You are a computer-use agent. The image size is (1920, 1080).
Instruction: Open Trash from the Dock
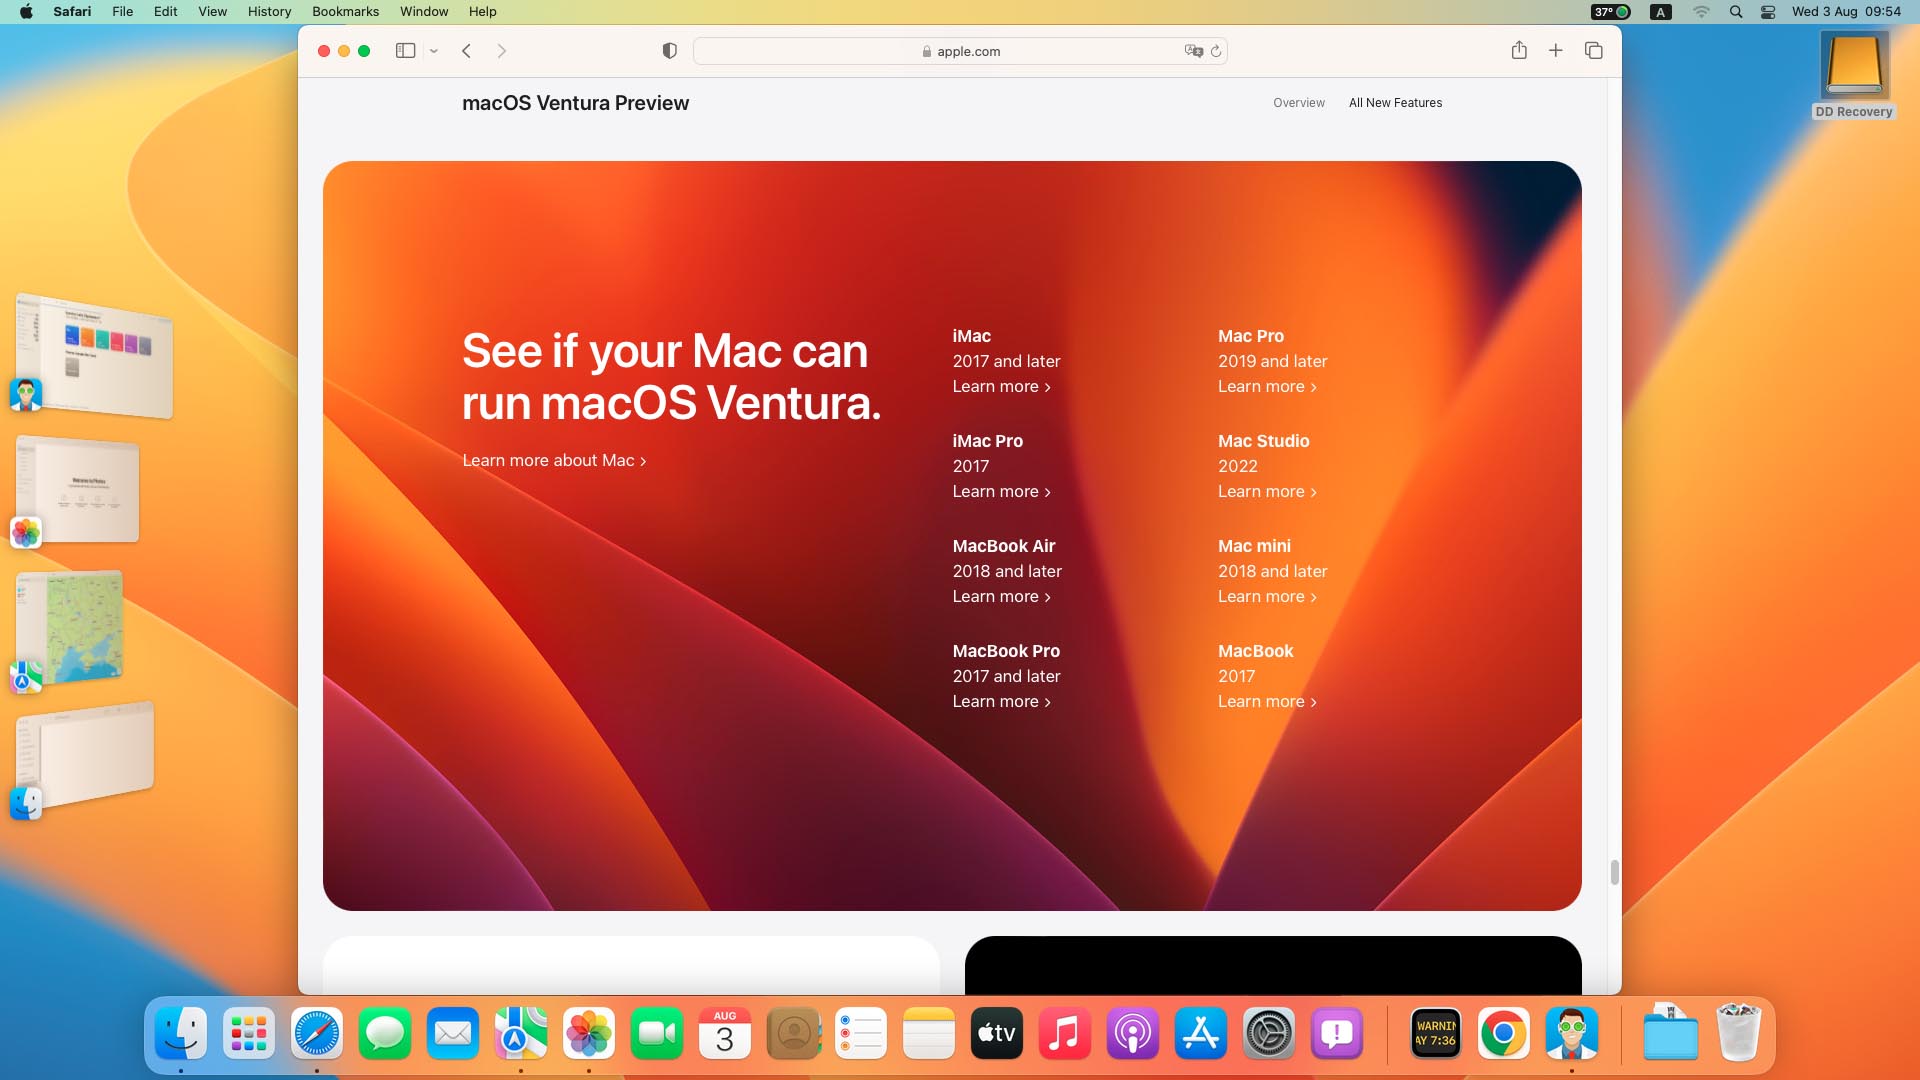coord(1739,1033)
